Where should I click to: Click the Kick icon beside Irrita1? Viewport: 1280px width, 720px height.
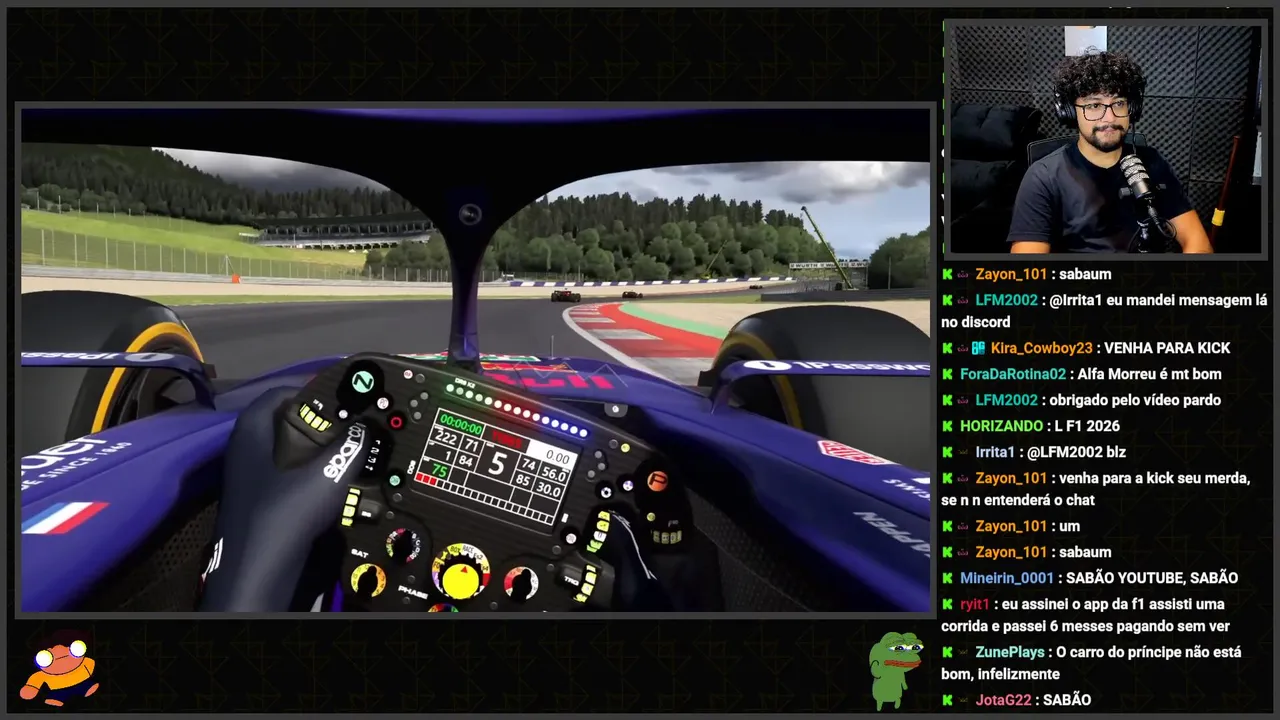click(947, 452)
